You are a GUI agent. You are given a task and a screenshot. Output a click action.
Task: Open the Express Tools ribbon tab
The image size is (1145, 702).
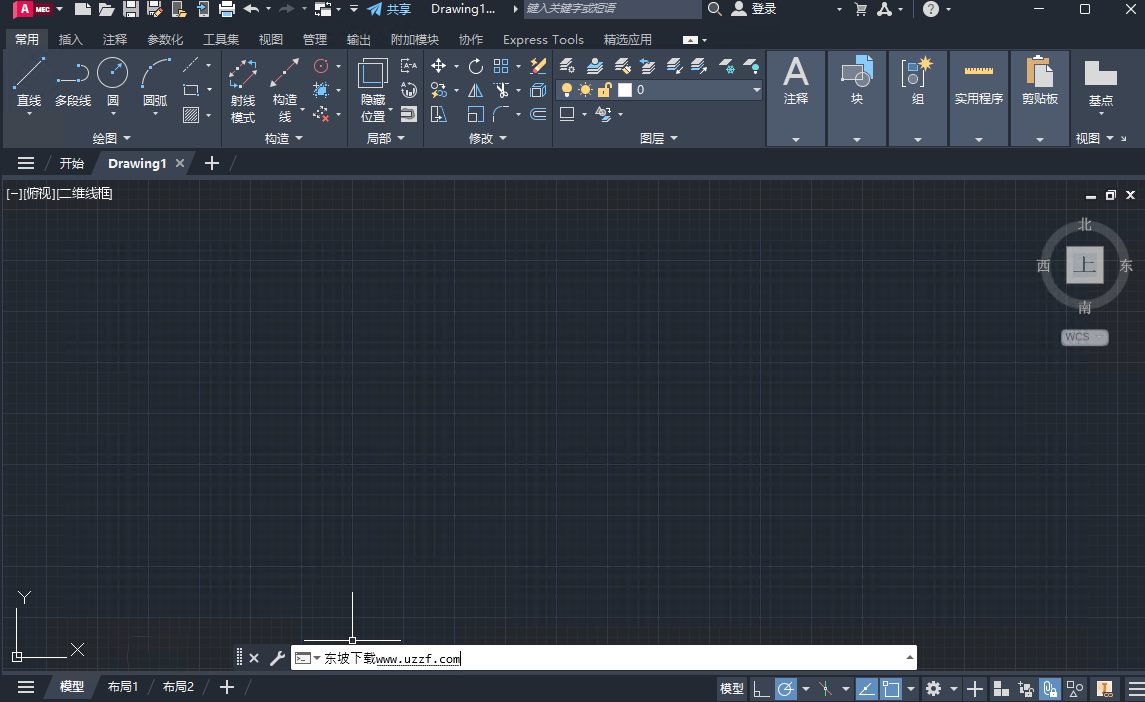(543, 39)
